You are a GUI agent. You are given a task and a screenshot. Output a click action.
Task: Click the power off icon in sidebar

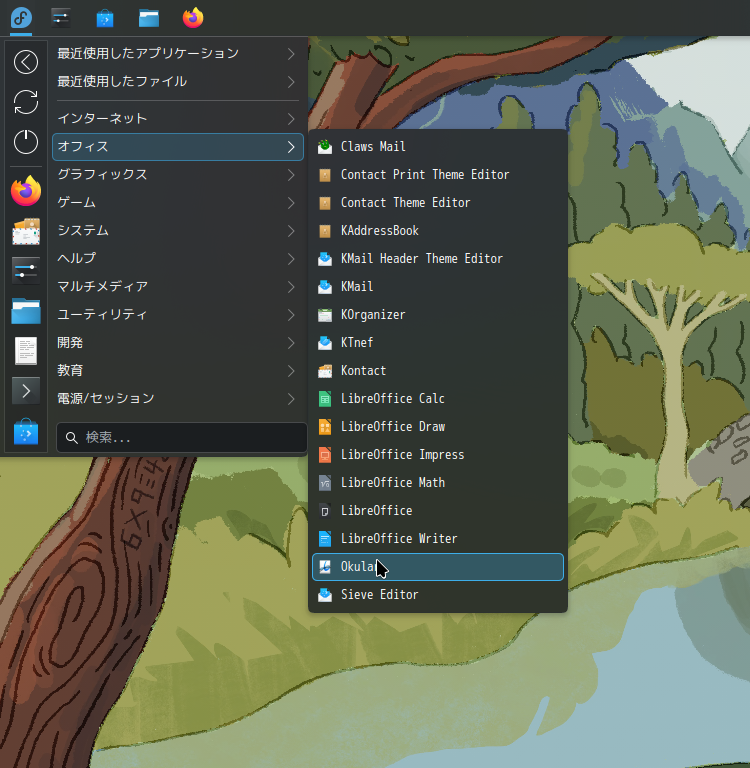26,142
